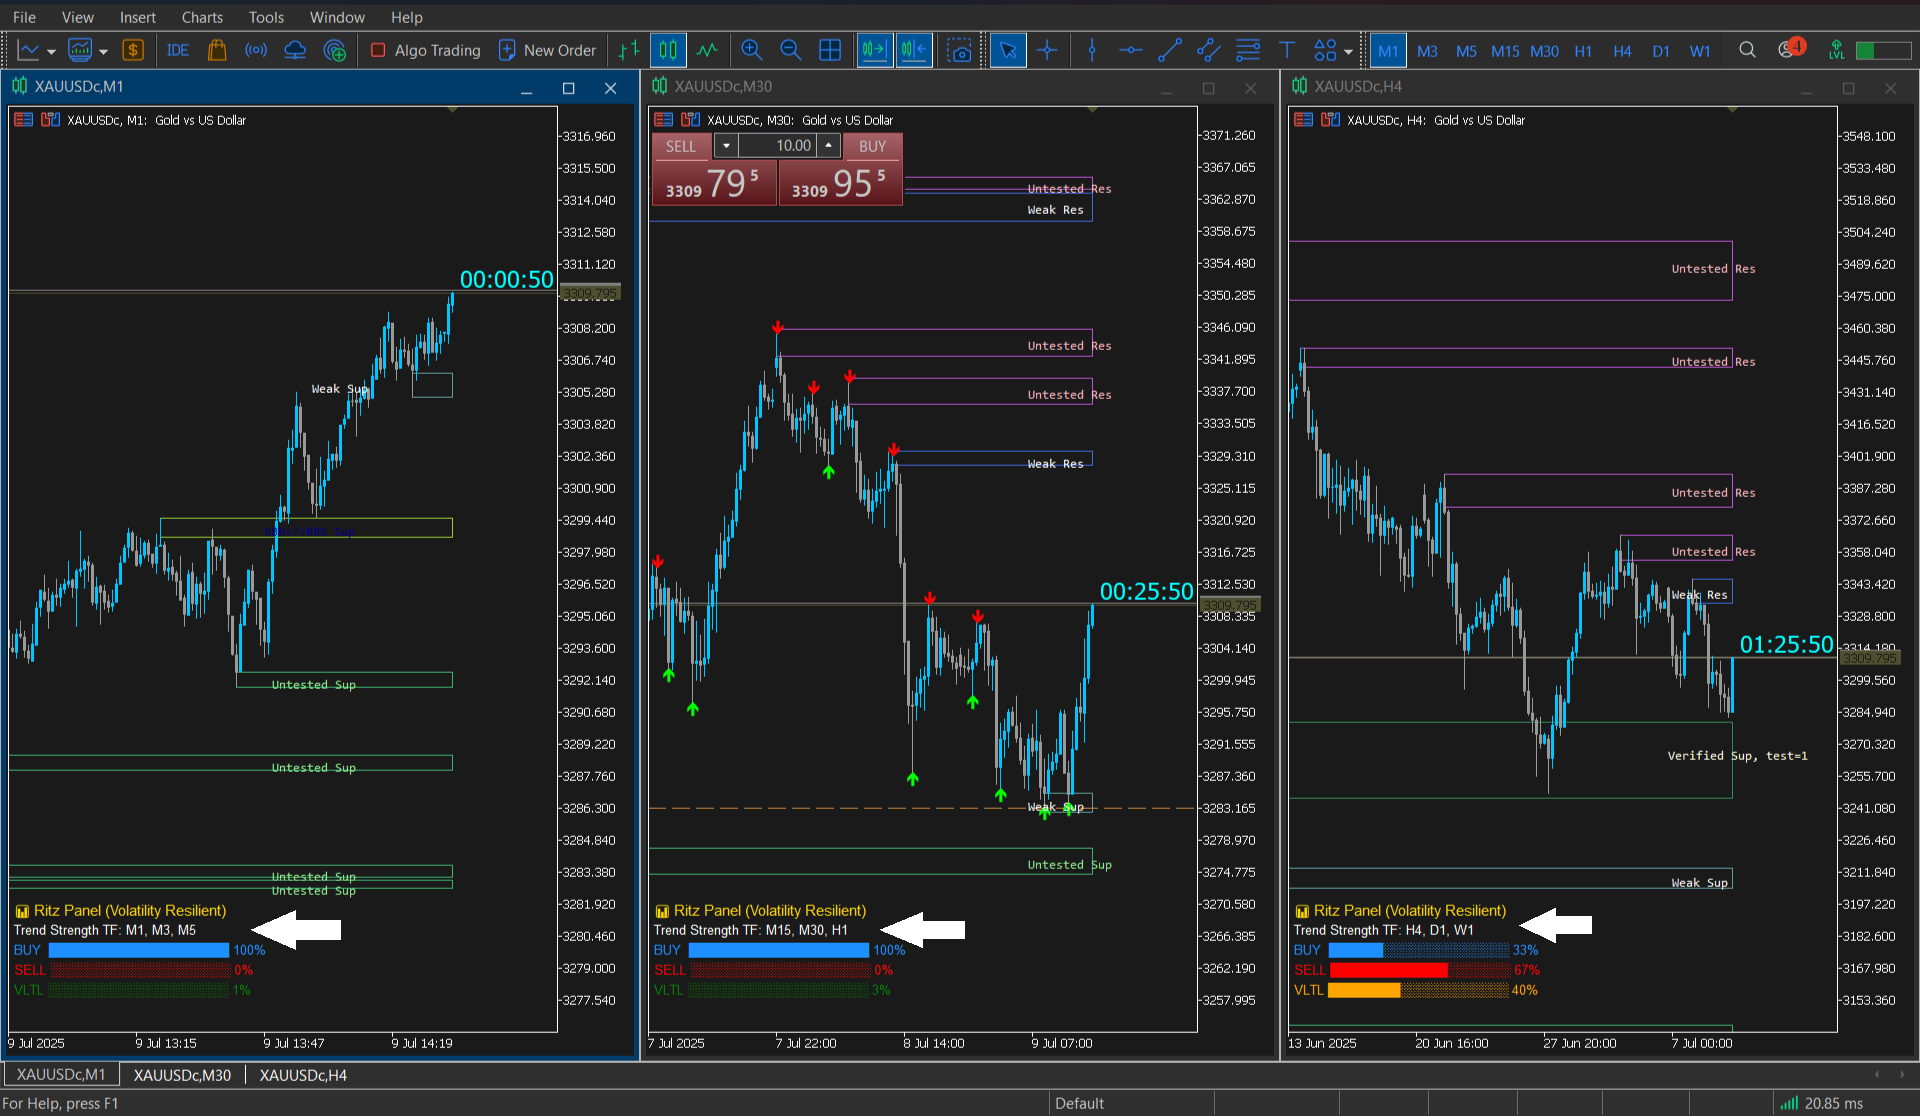Viewport: 1920px width, 1116px height.
Task: Toggle the chart shift button
Action: point(914,50)
